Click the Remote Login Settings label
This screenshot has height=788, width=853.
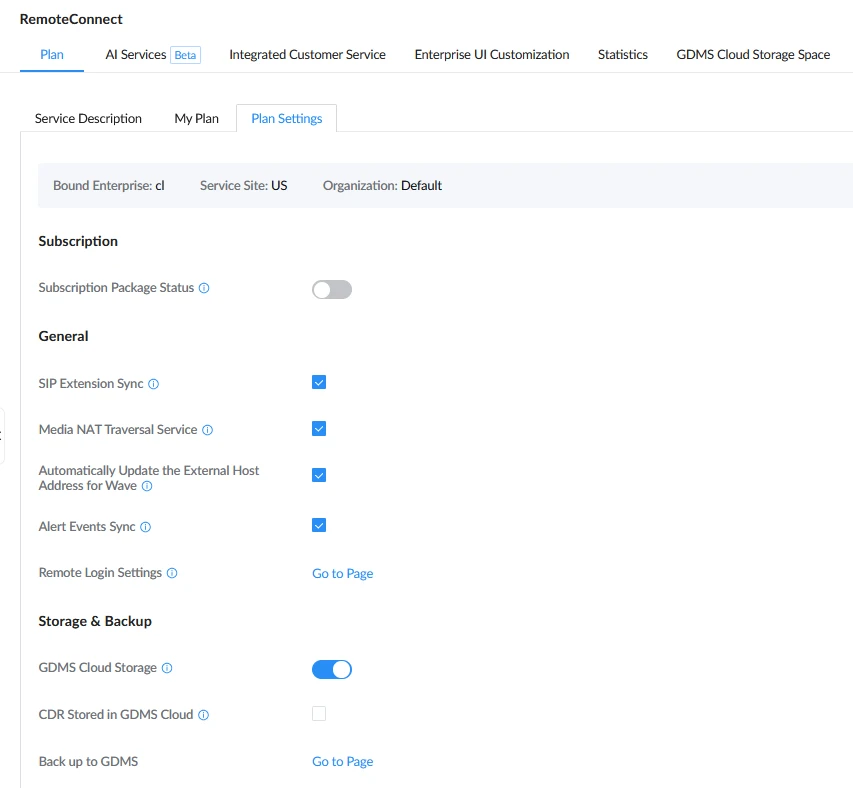coord(100,573)
